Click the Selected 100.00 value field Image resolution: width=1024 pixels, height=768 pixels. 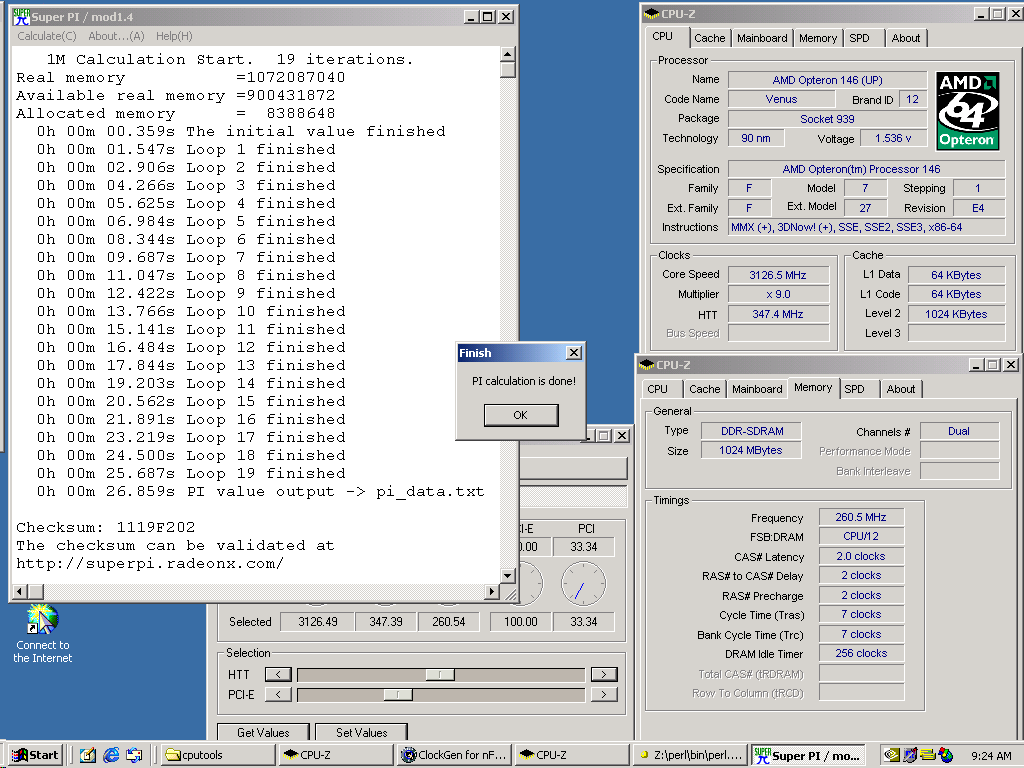tap(520, 622)
